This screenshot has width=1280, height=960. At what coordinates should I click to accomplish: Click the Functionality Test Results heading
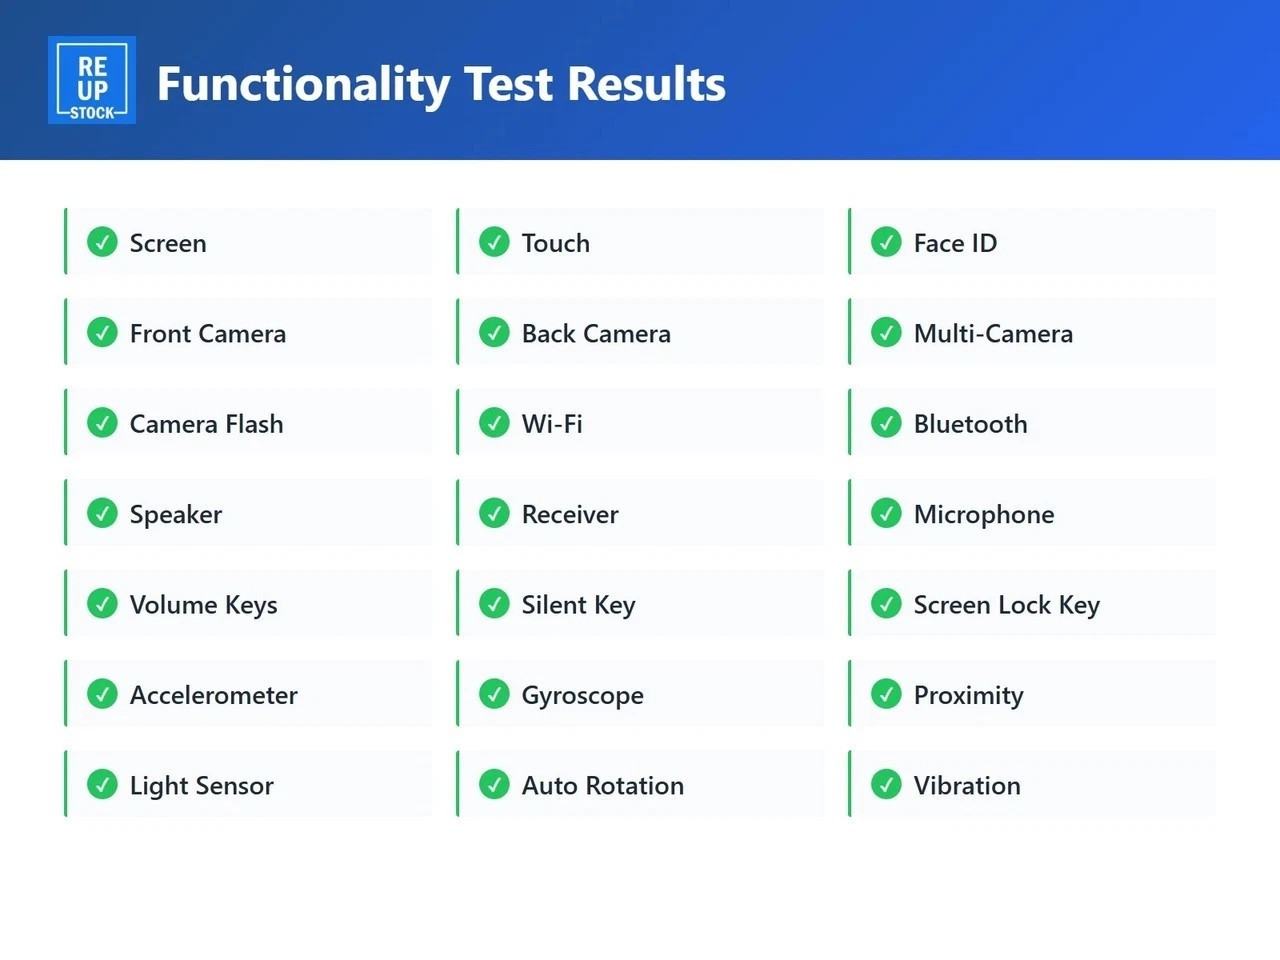441,84
